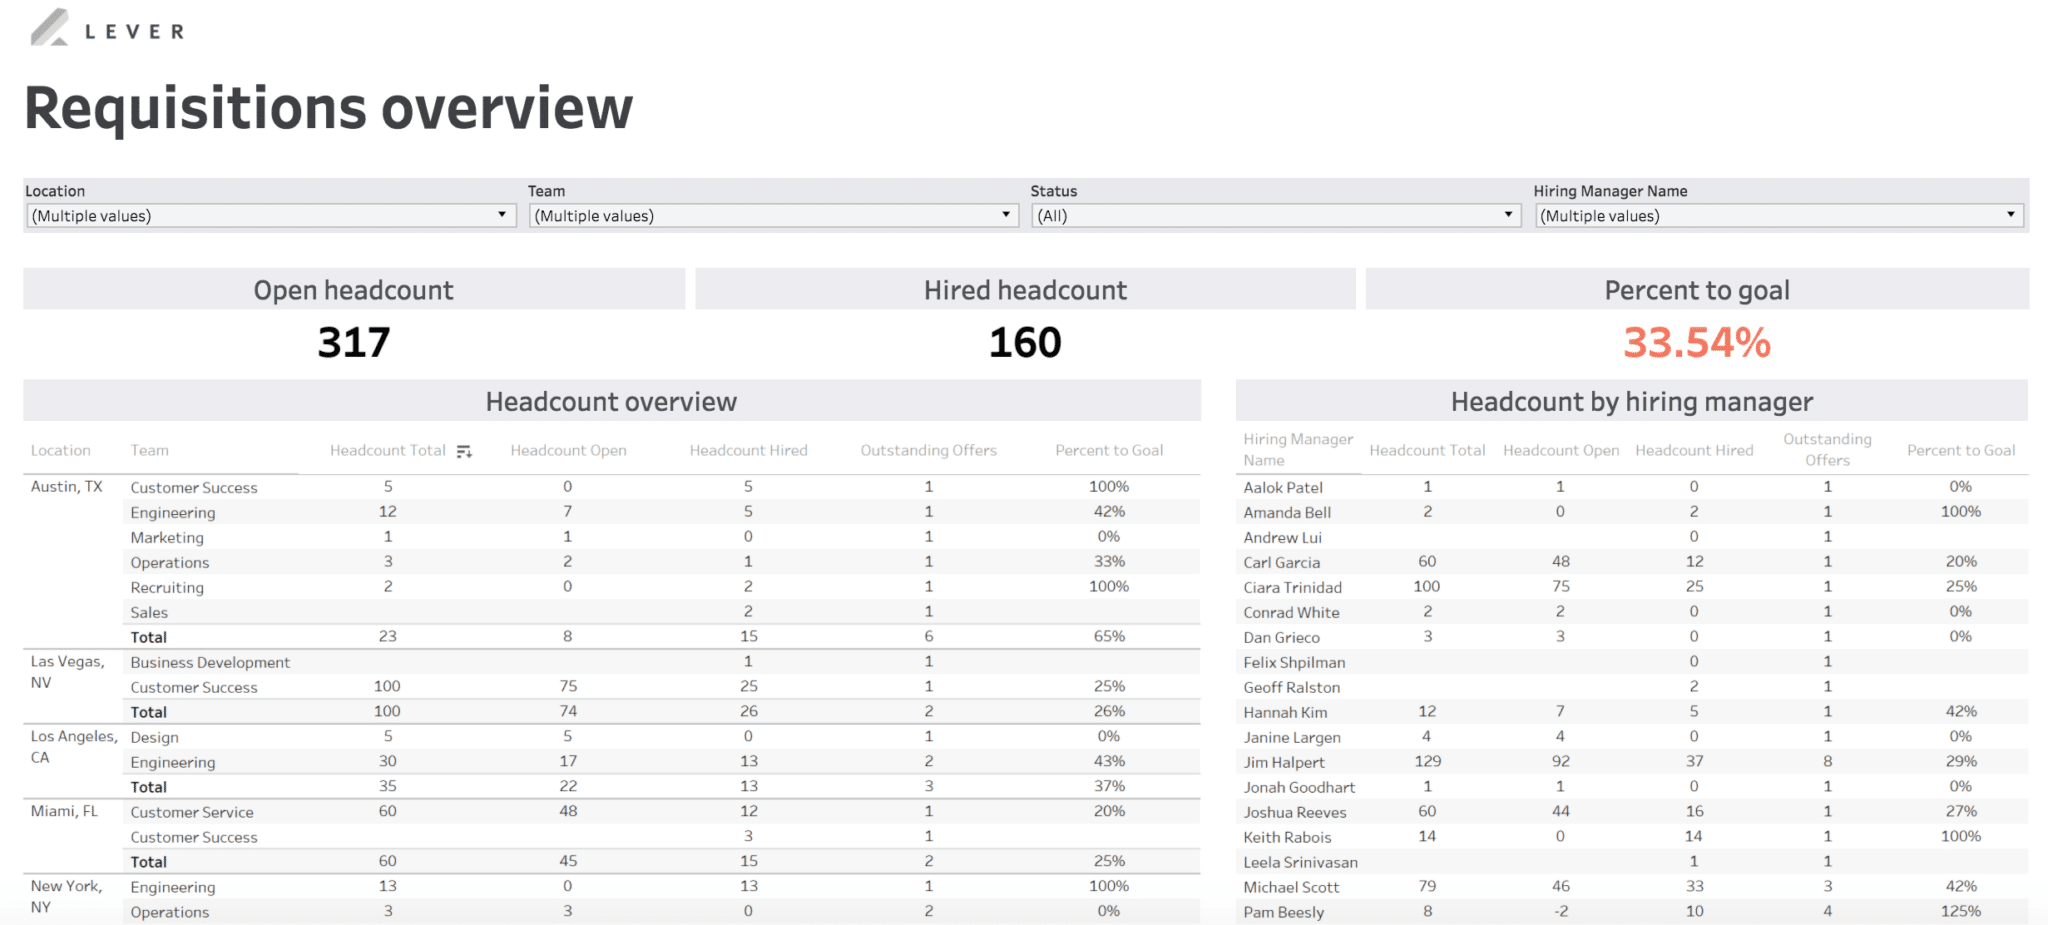
Task: Select hiring manager Andrew Lui
Action: coord(1282,537)
